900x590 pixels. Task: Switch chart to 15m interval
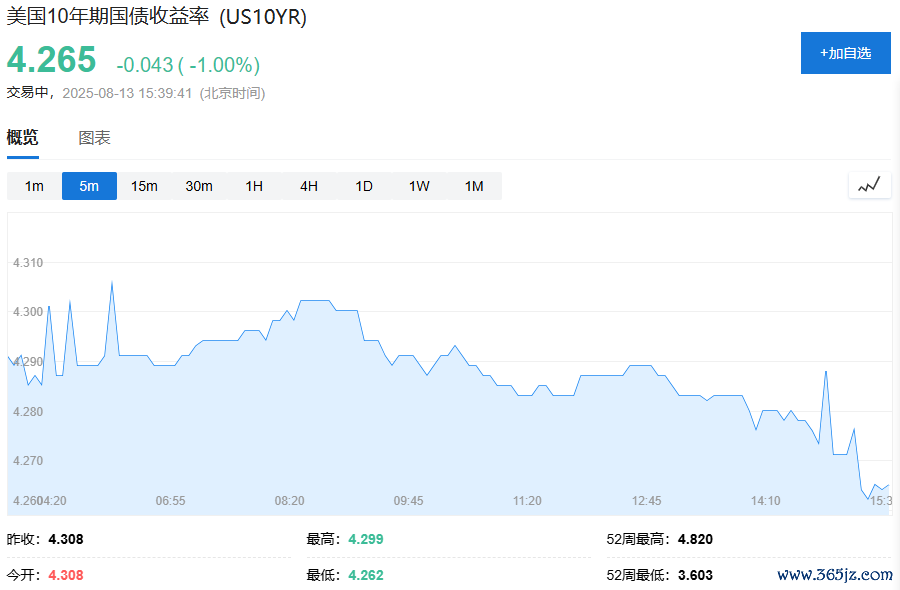144,186
